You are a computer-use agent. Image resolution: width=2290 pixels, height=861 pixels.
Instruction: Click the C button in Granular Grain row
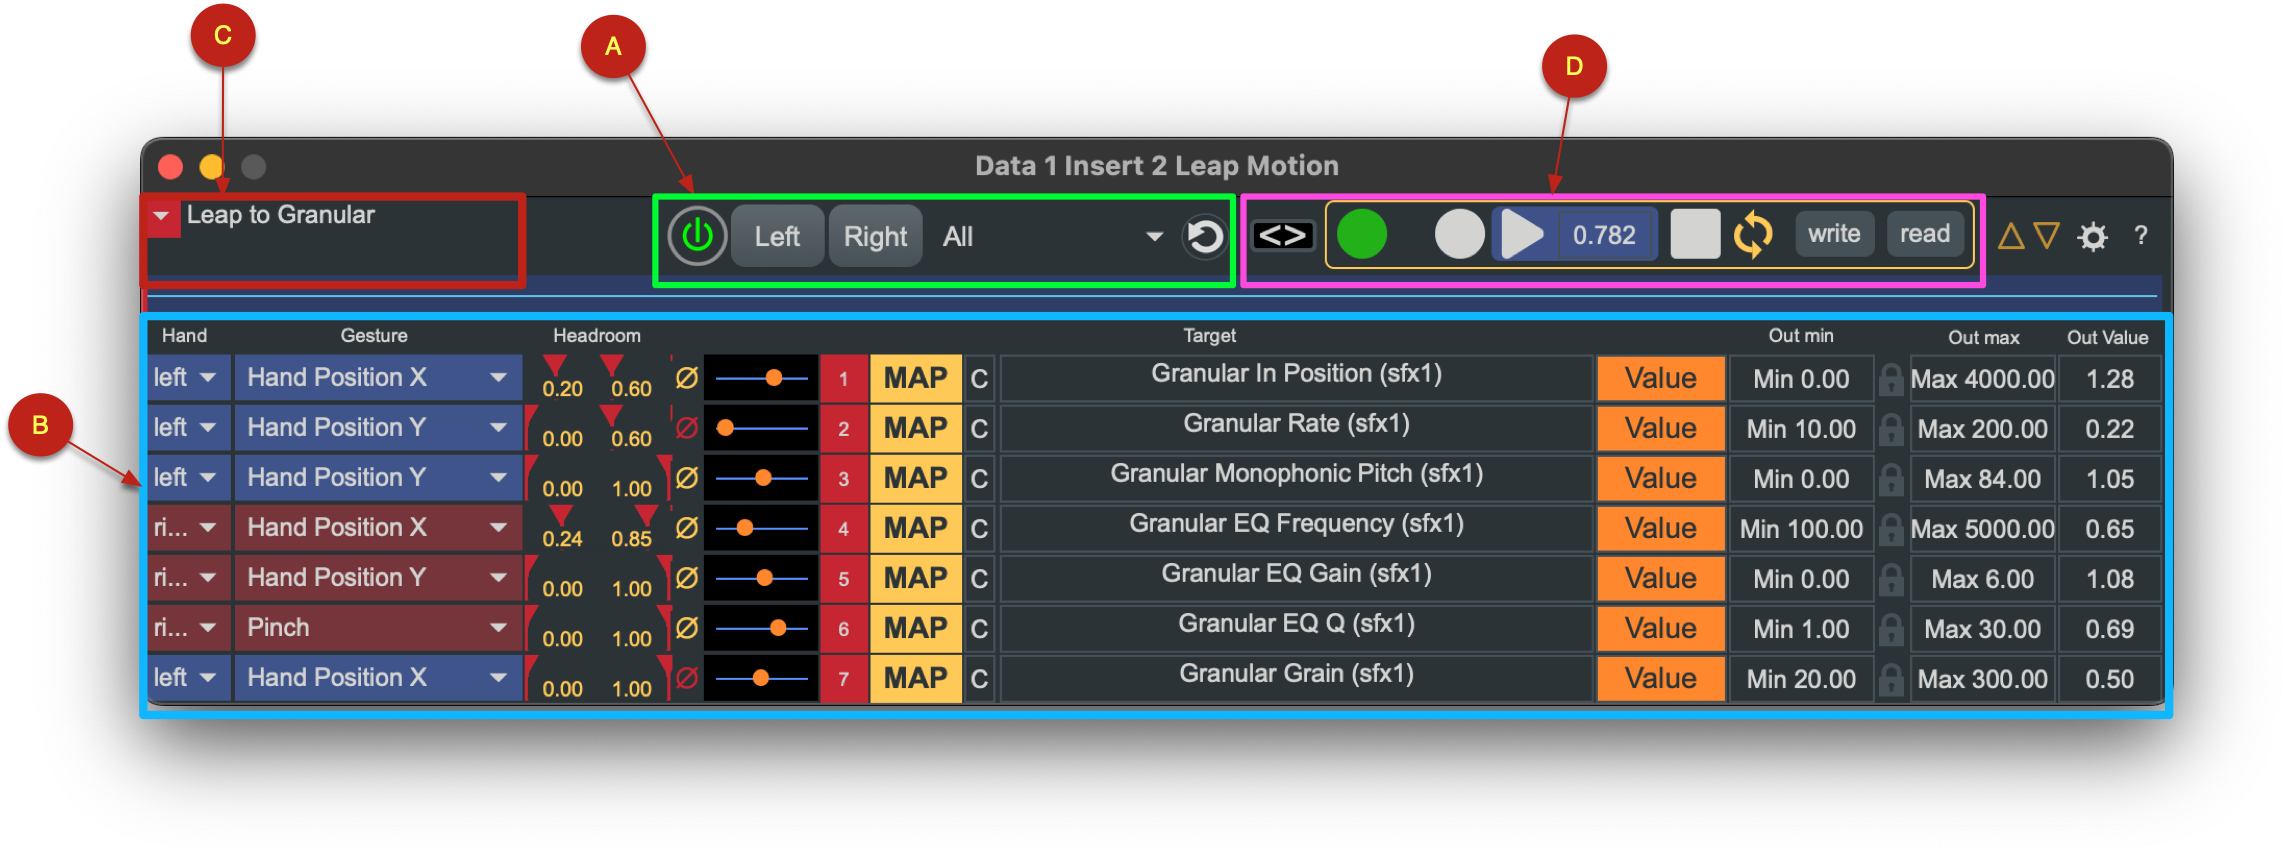pyautogui.click(x=979, y=679)
